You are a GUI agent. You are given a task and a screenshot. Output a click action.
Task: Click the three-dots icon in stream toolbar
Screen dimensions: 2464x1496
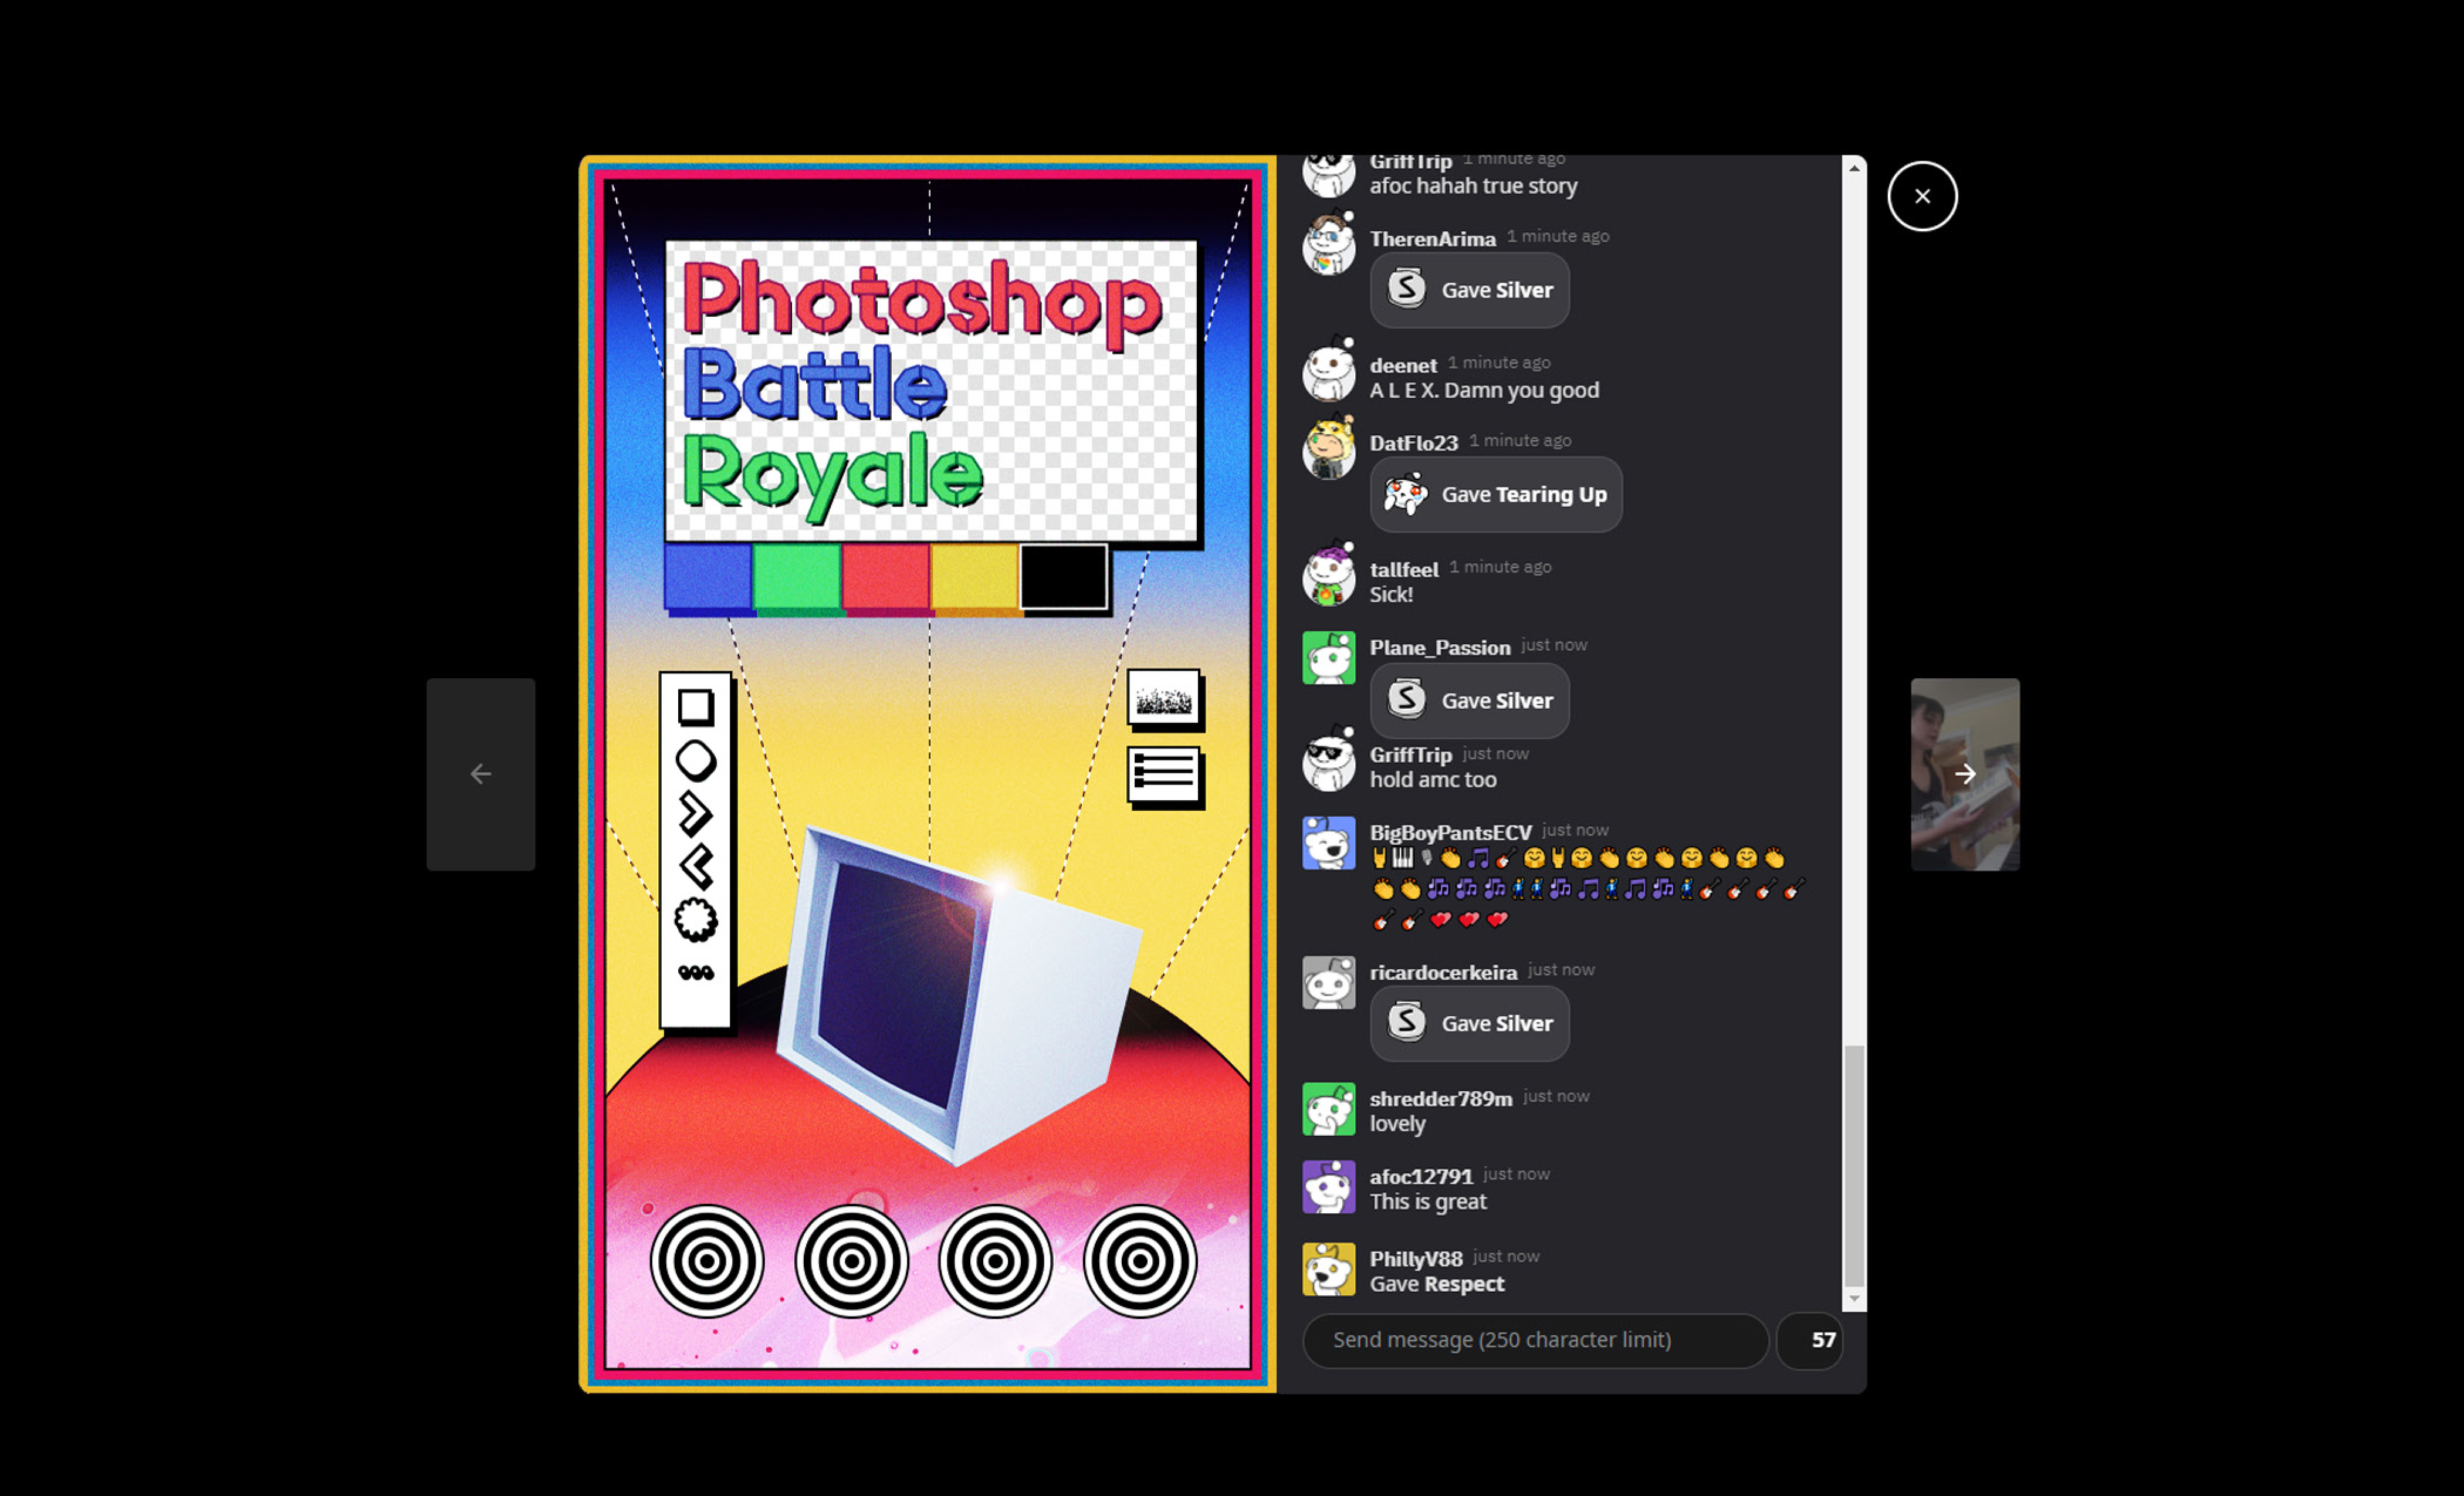[696, 972]
